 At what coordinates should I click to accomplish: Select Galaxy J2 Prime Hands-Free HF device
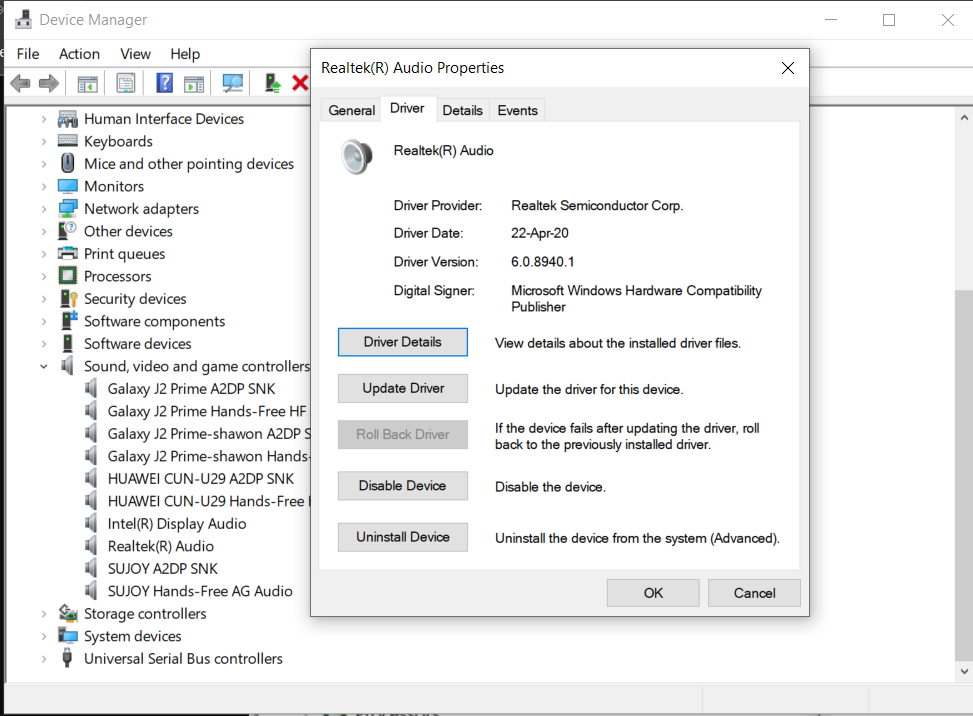pos(207,411)
